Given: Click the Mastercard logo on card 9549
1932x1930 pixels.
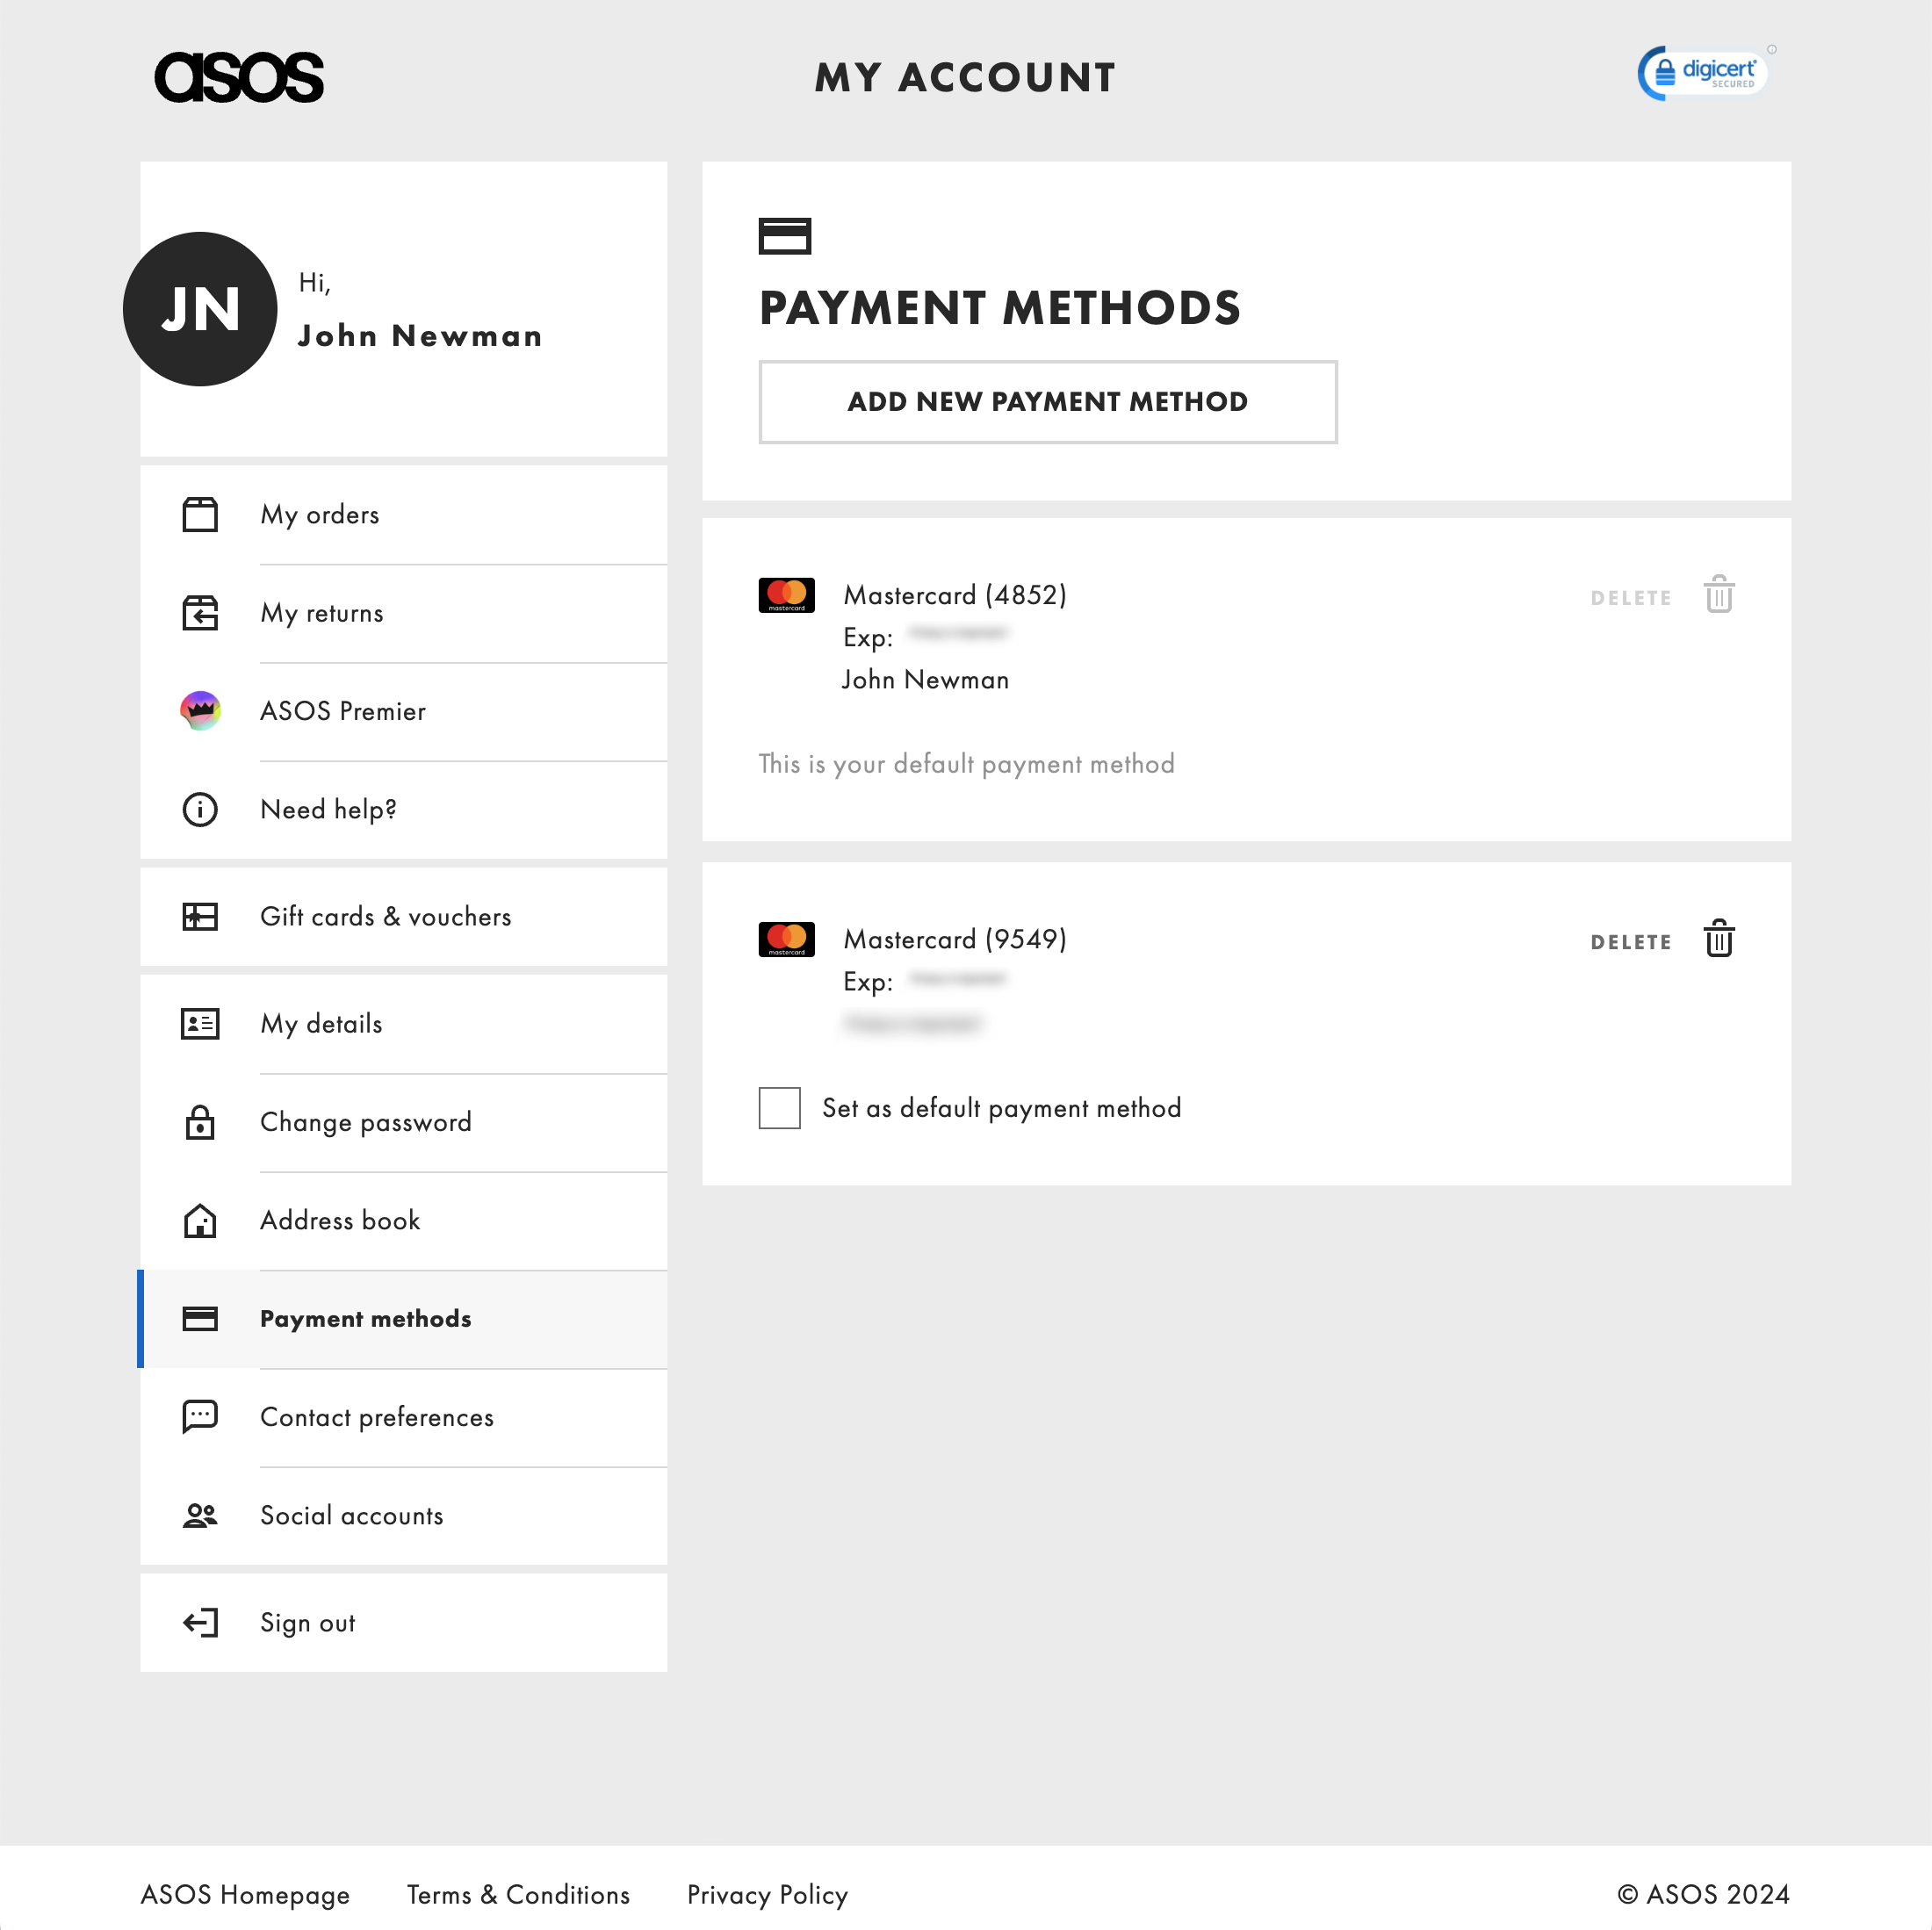Looking at the screenshot, I should (786, 939).
